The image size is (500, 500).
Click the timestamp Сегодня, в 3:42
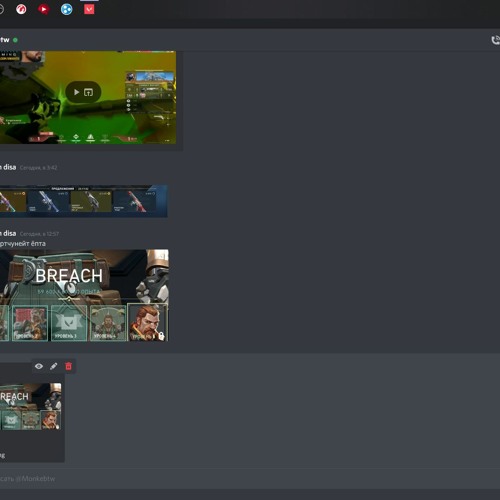(x=38, y=168)
